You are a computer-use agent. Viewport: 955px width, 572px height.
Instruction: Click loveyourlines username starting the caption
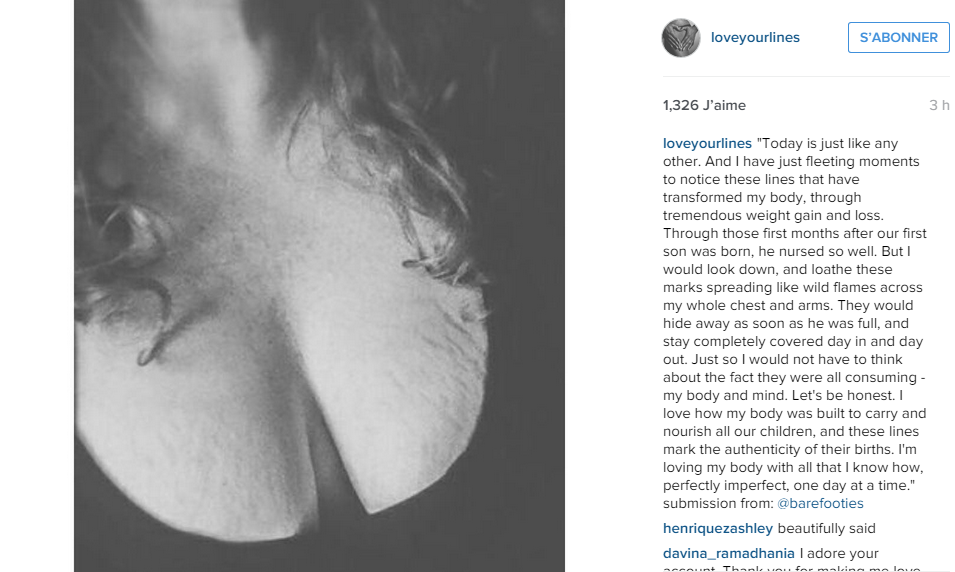click(x=707, y=143)
